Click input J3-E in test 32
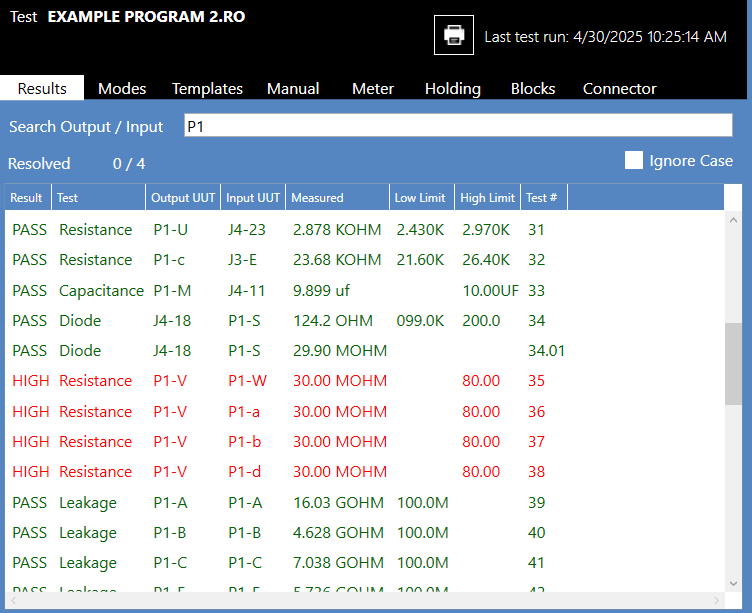Image resolution: width=752 pixels, height=613 pixels. 242,259
